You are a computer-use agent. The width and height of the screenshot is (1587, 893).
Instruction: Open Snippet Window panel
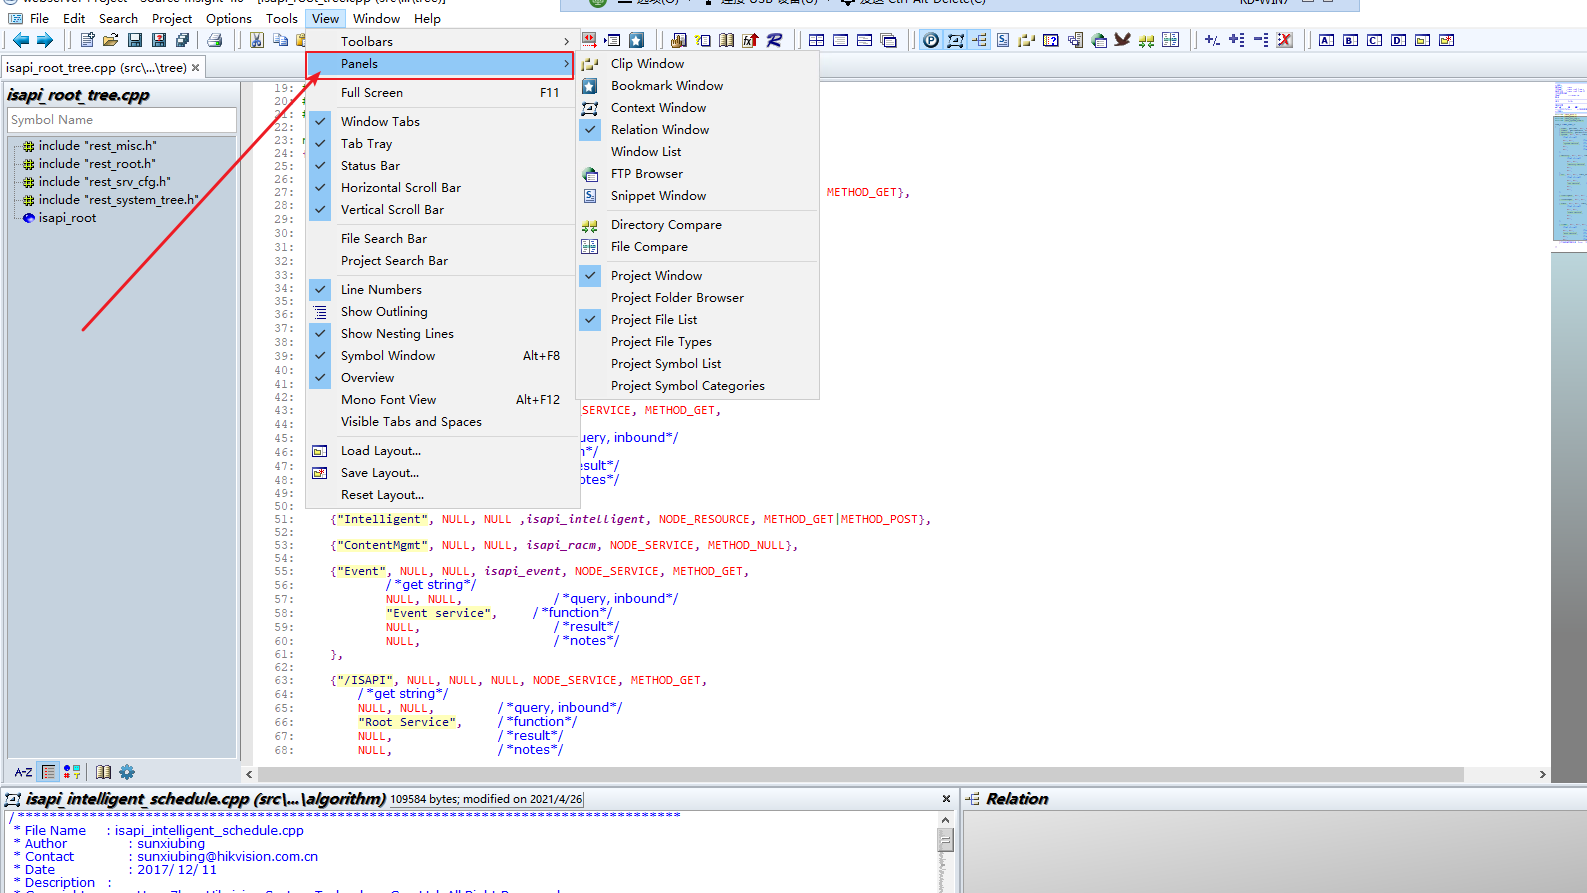point(697,195)
